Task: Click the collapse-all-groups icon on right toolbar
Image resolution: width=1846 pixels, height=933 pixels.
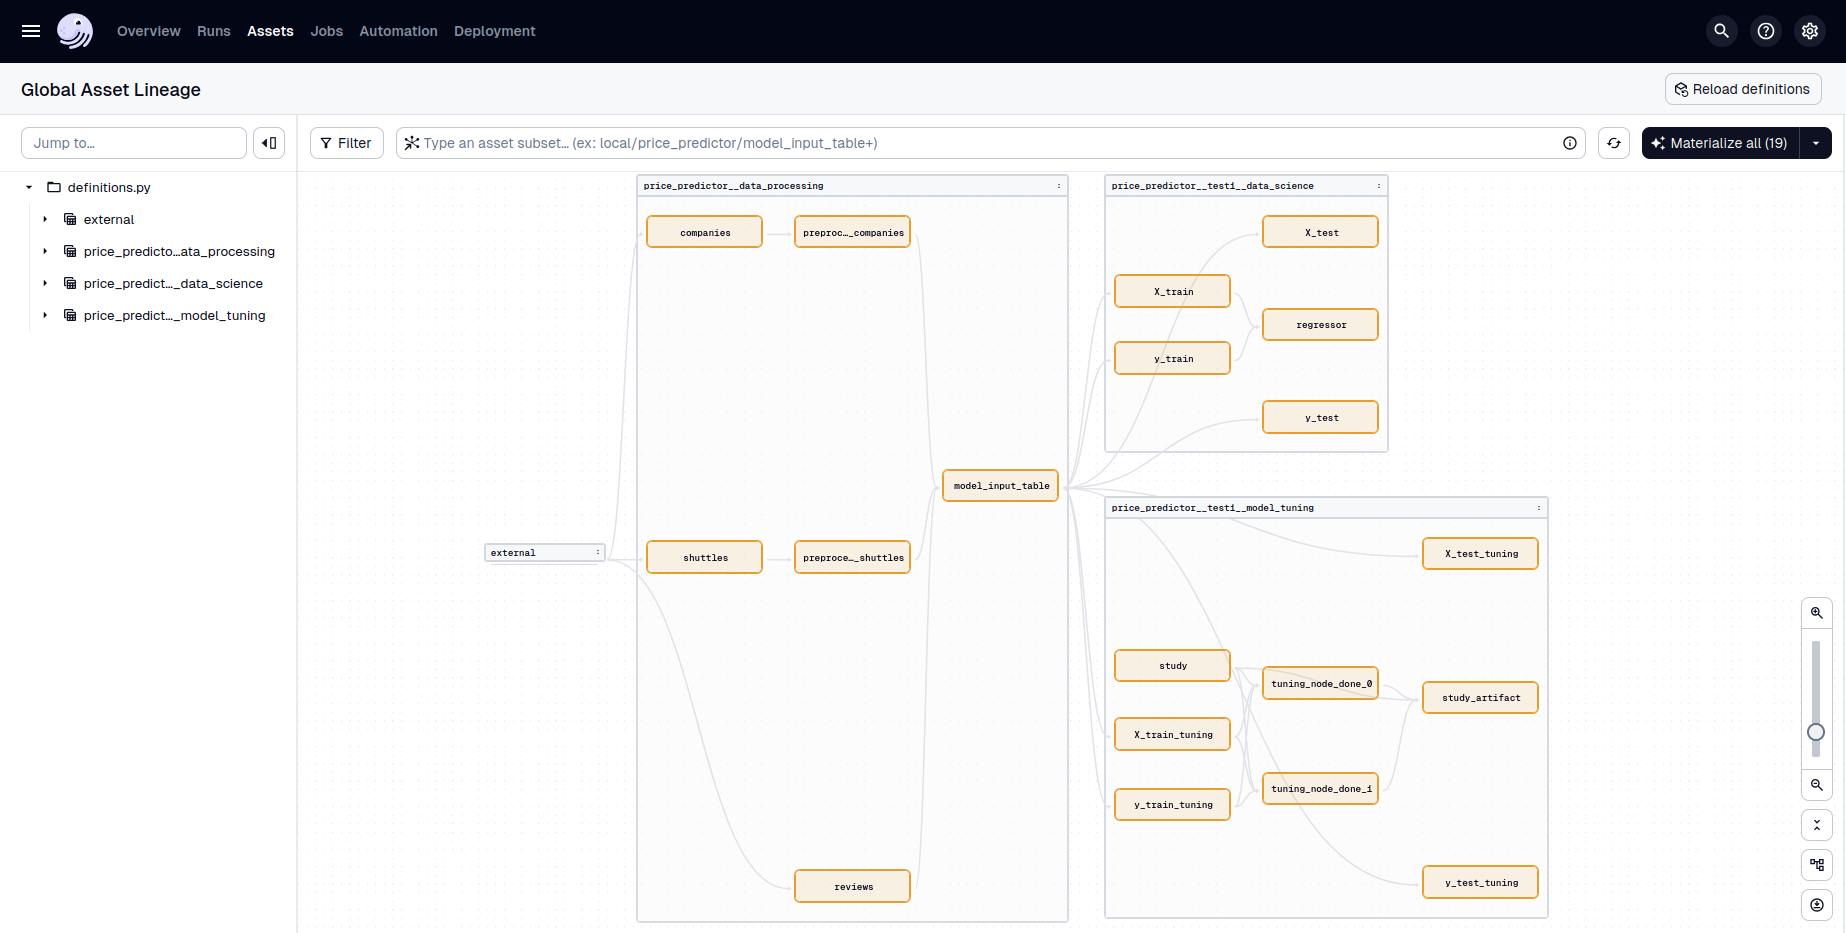Action: (x=1817, y=825)
